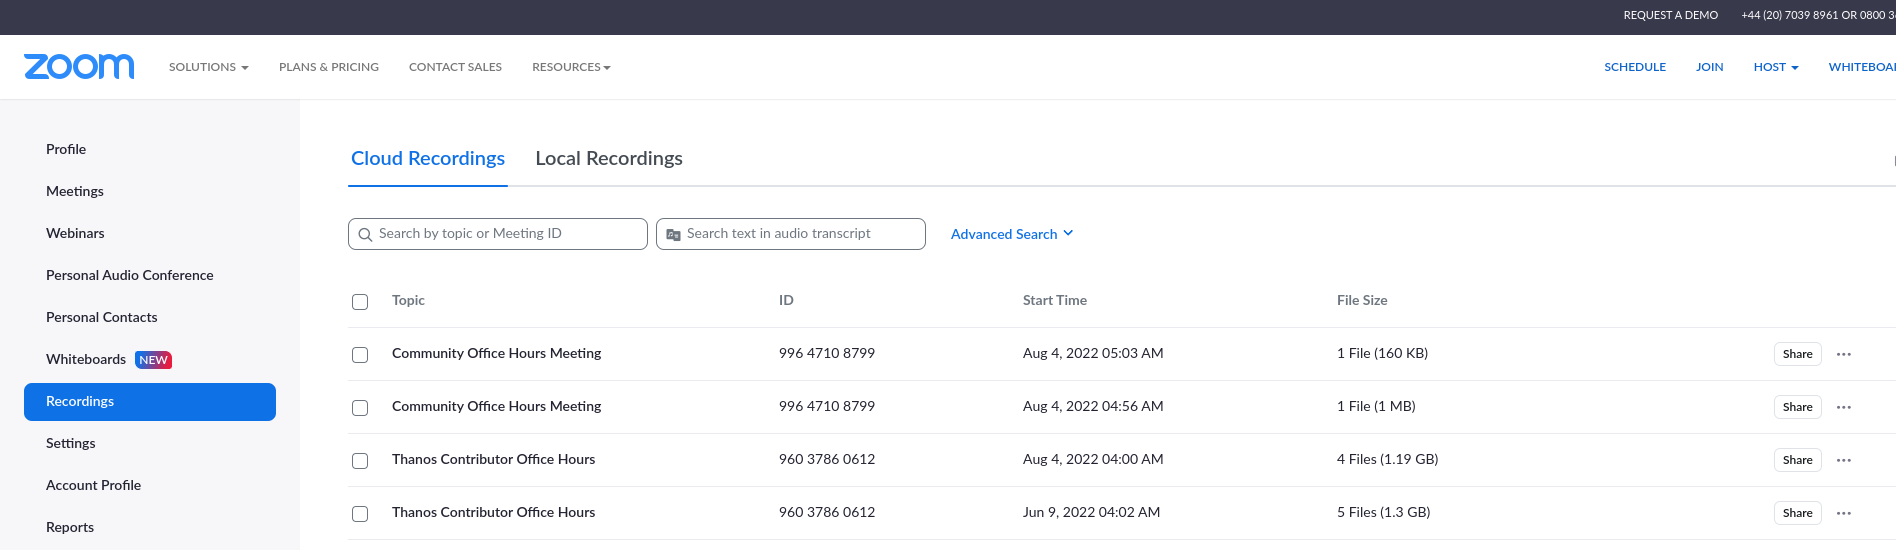
Task: Expand the Host dropdown
Action: [x=1775, y=67]
